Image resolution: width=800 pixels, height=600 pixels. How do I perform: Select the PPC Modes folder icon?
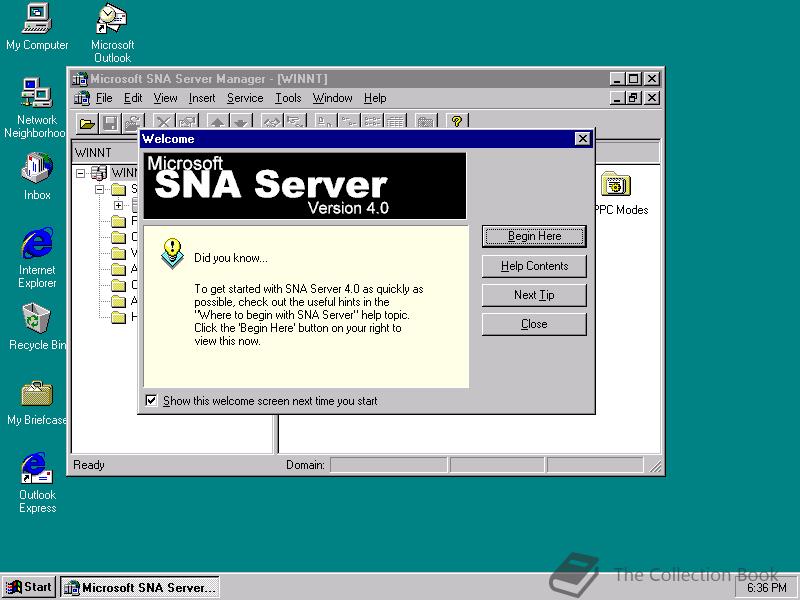coord(616,184)
